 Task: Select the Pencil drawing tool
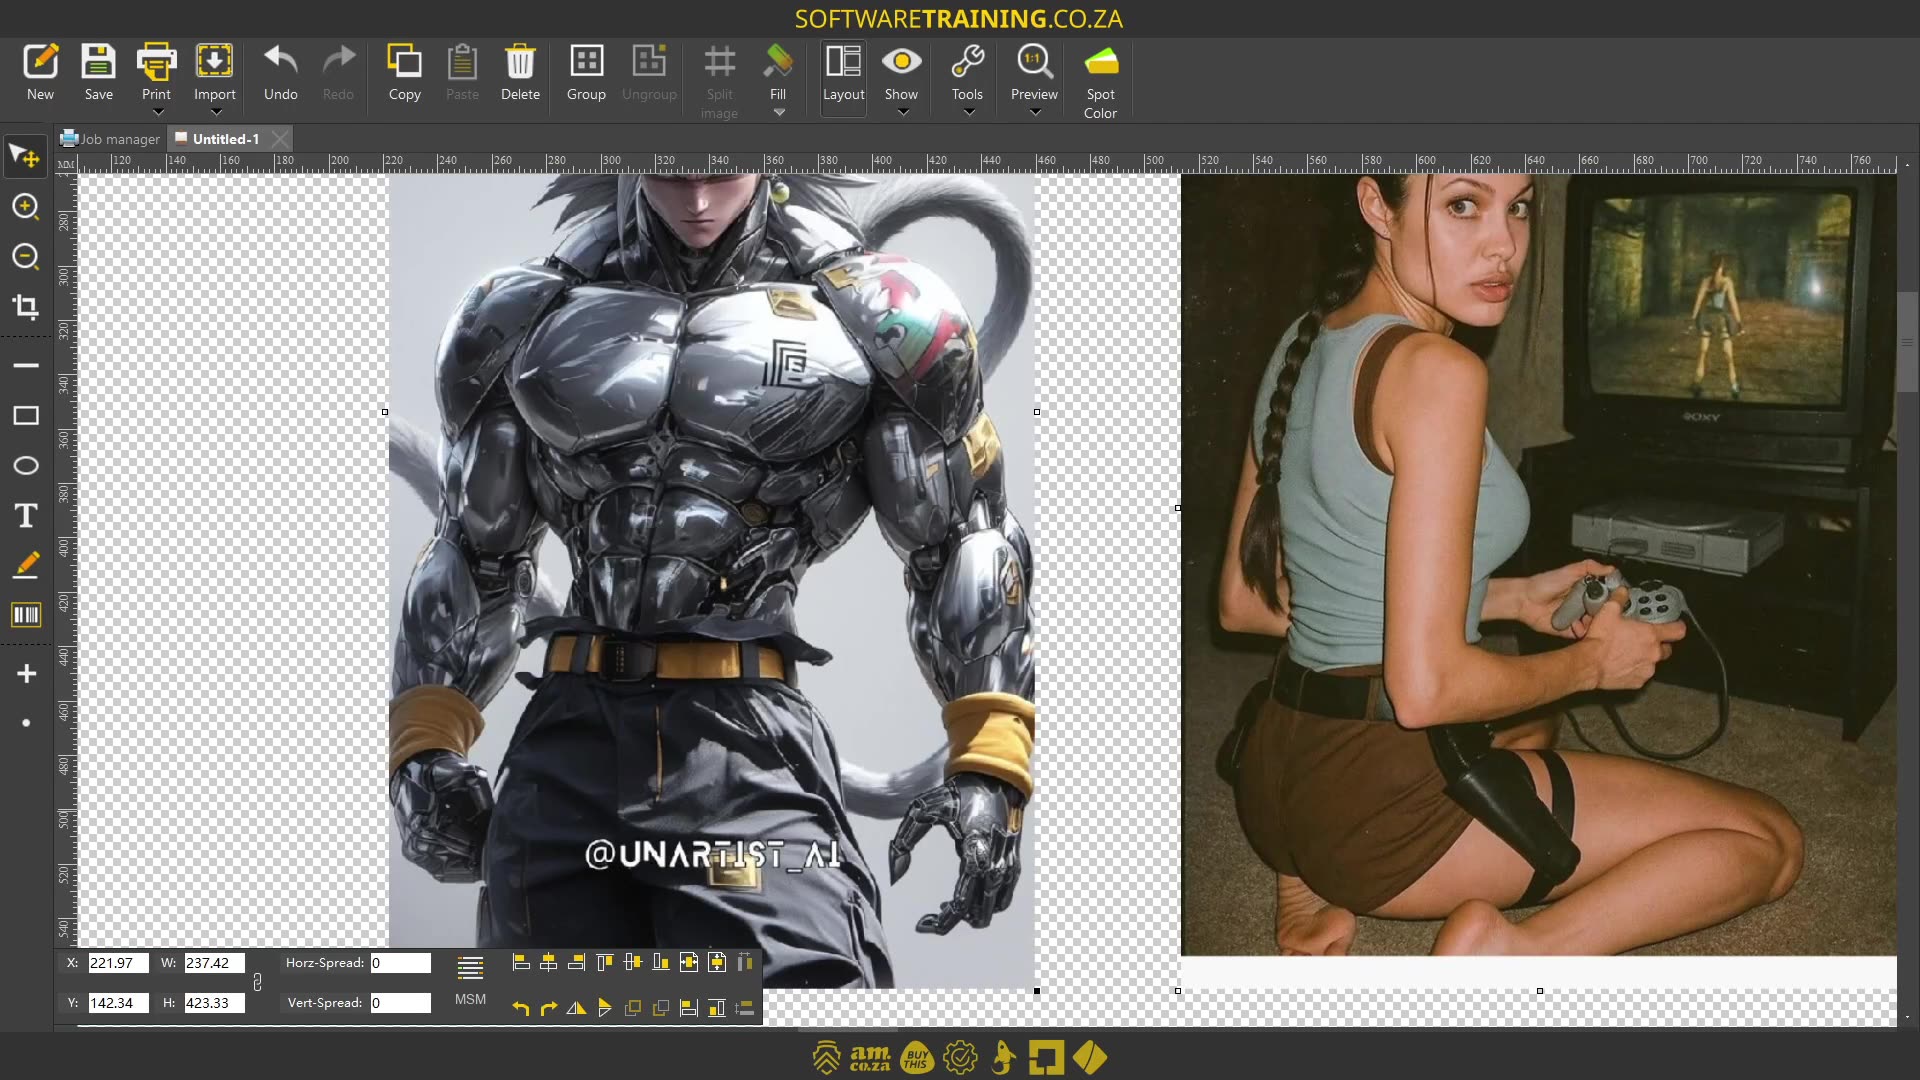coord(25,565)
